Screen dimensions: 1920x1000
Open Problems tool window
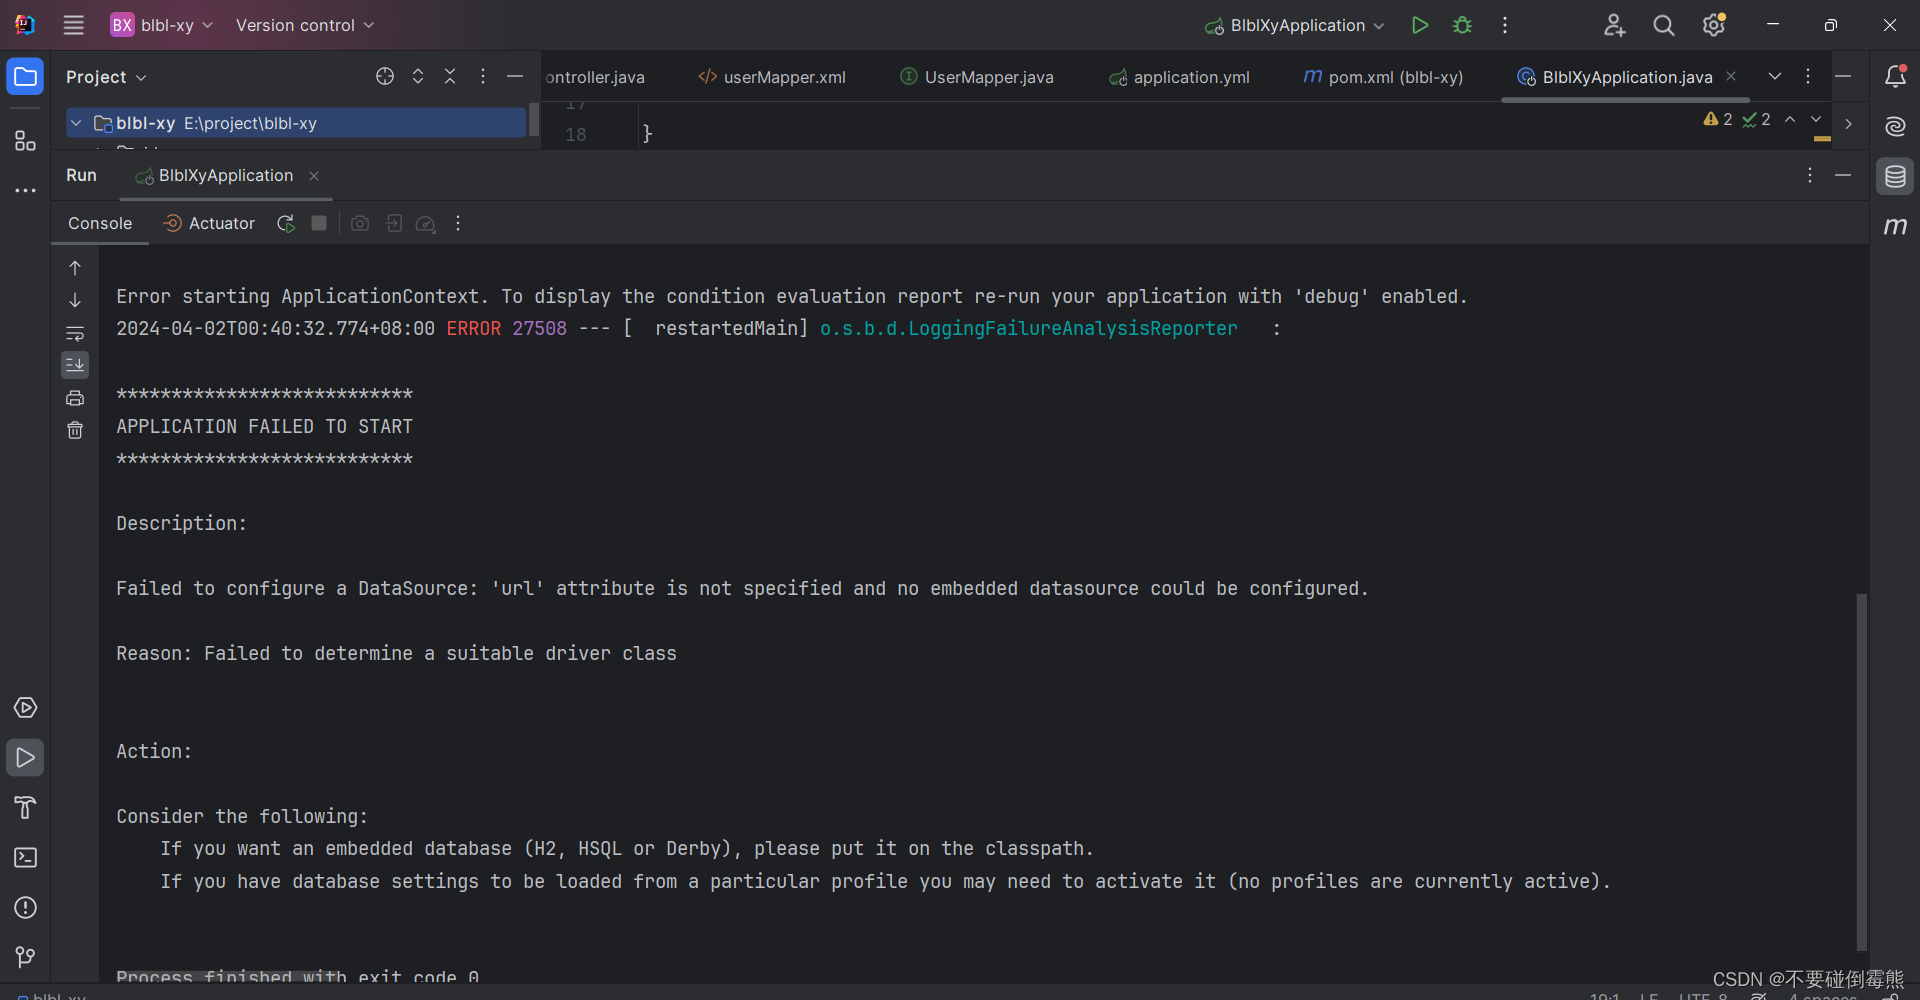pyautogui.click(x=25, y=908)
